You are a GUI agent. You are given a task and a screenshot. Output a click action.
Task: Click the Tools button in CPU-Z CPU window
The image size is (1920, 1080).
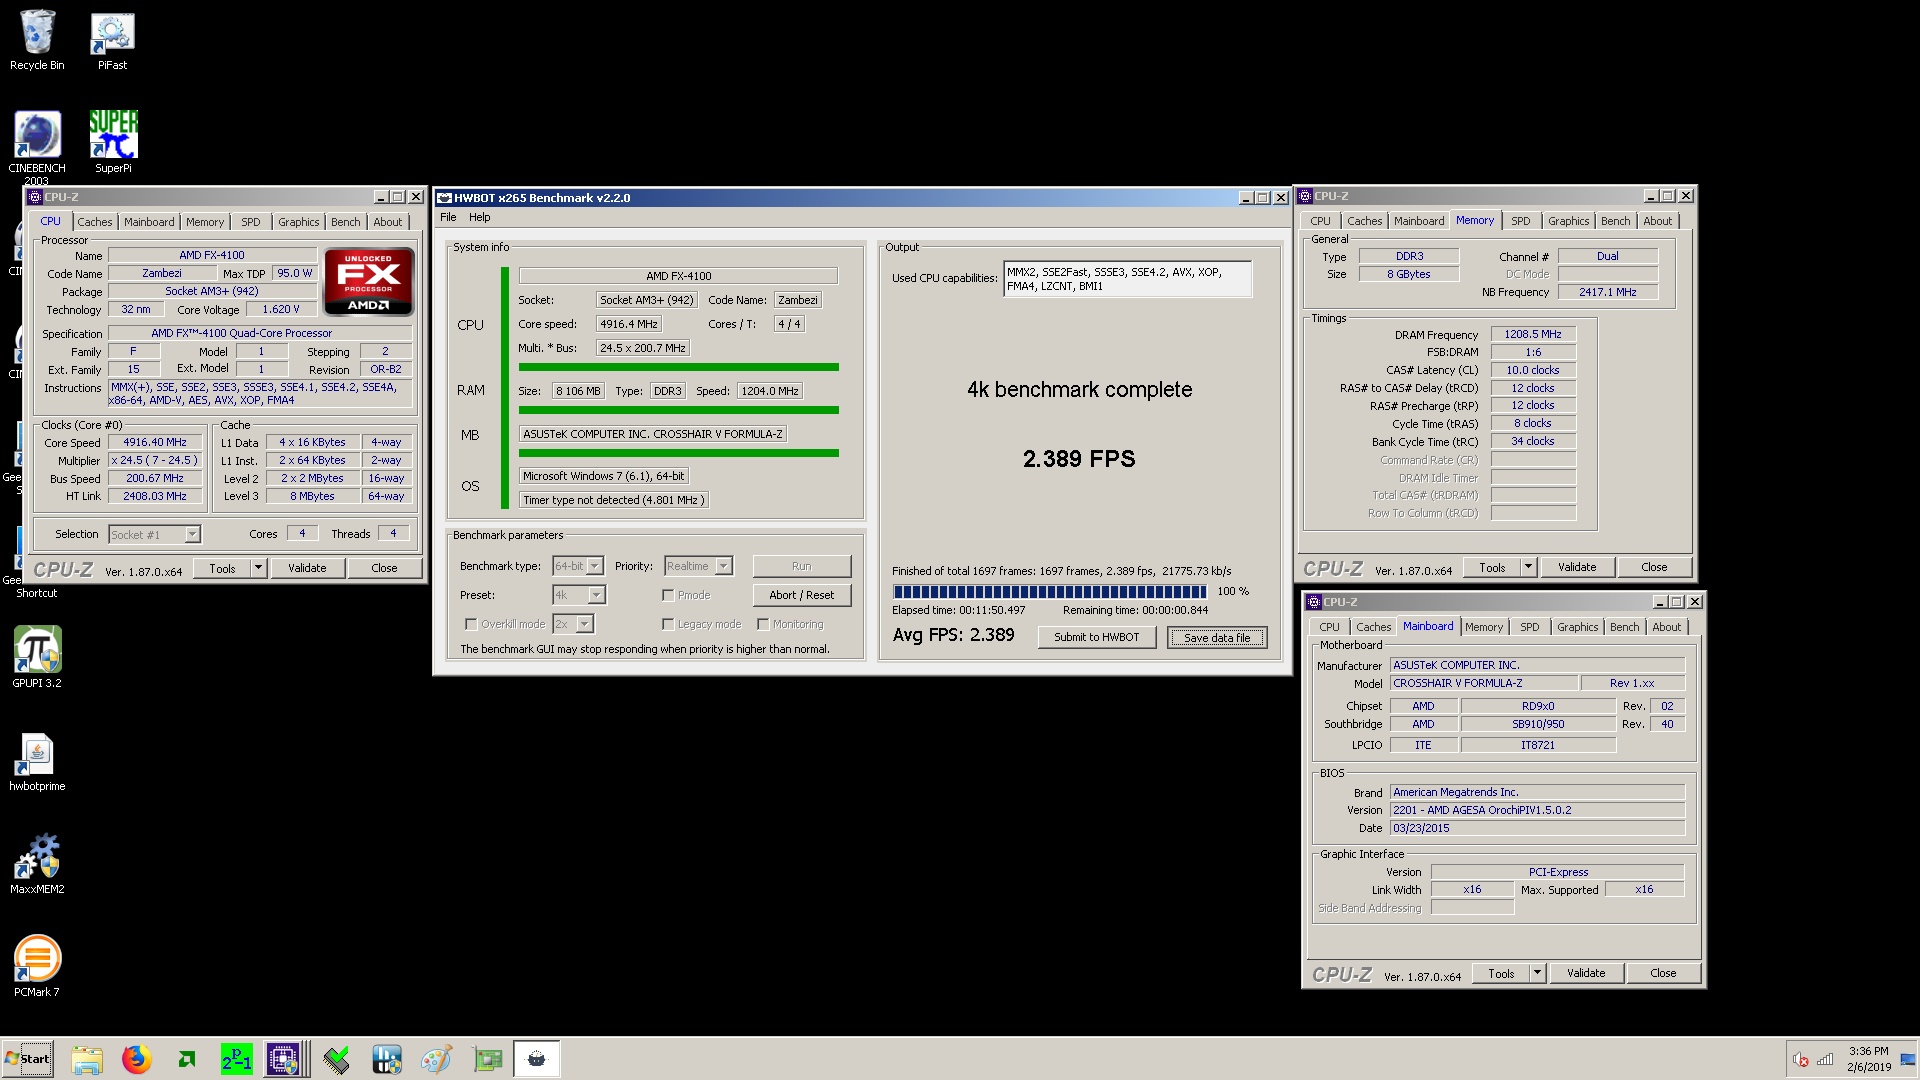(x=223, y=568)
